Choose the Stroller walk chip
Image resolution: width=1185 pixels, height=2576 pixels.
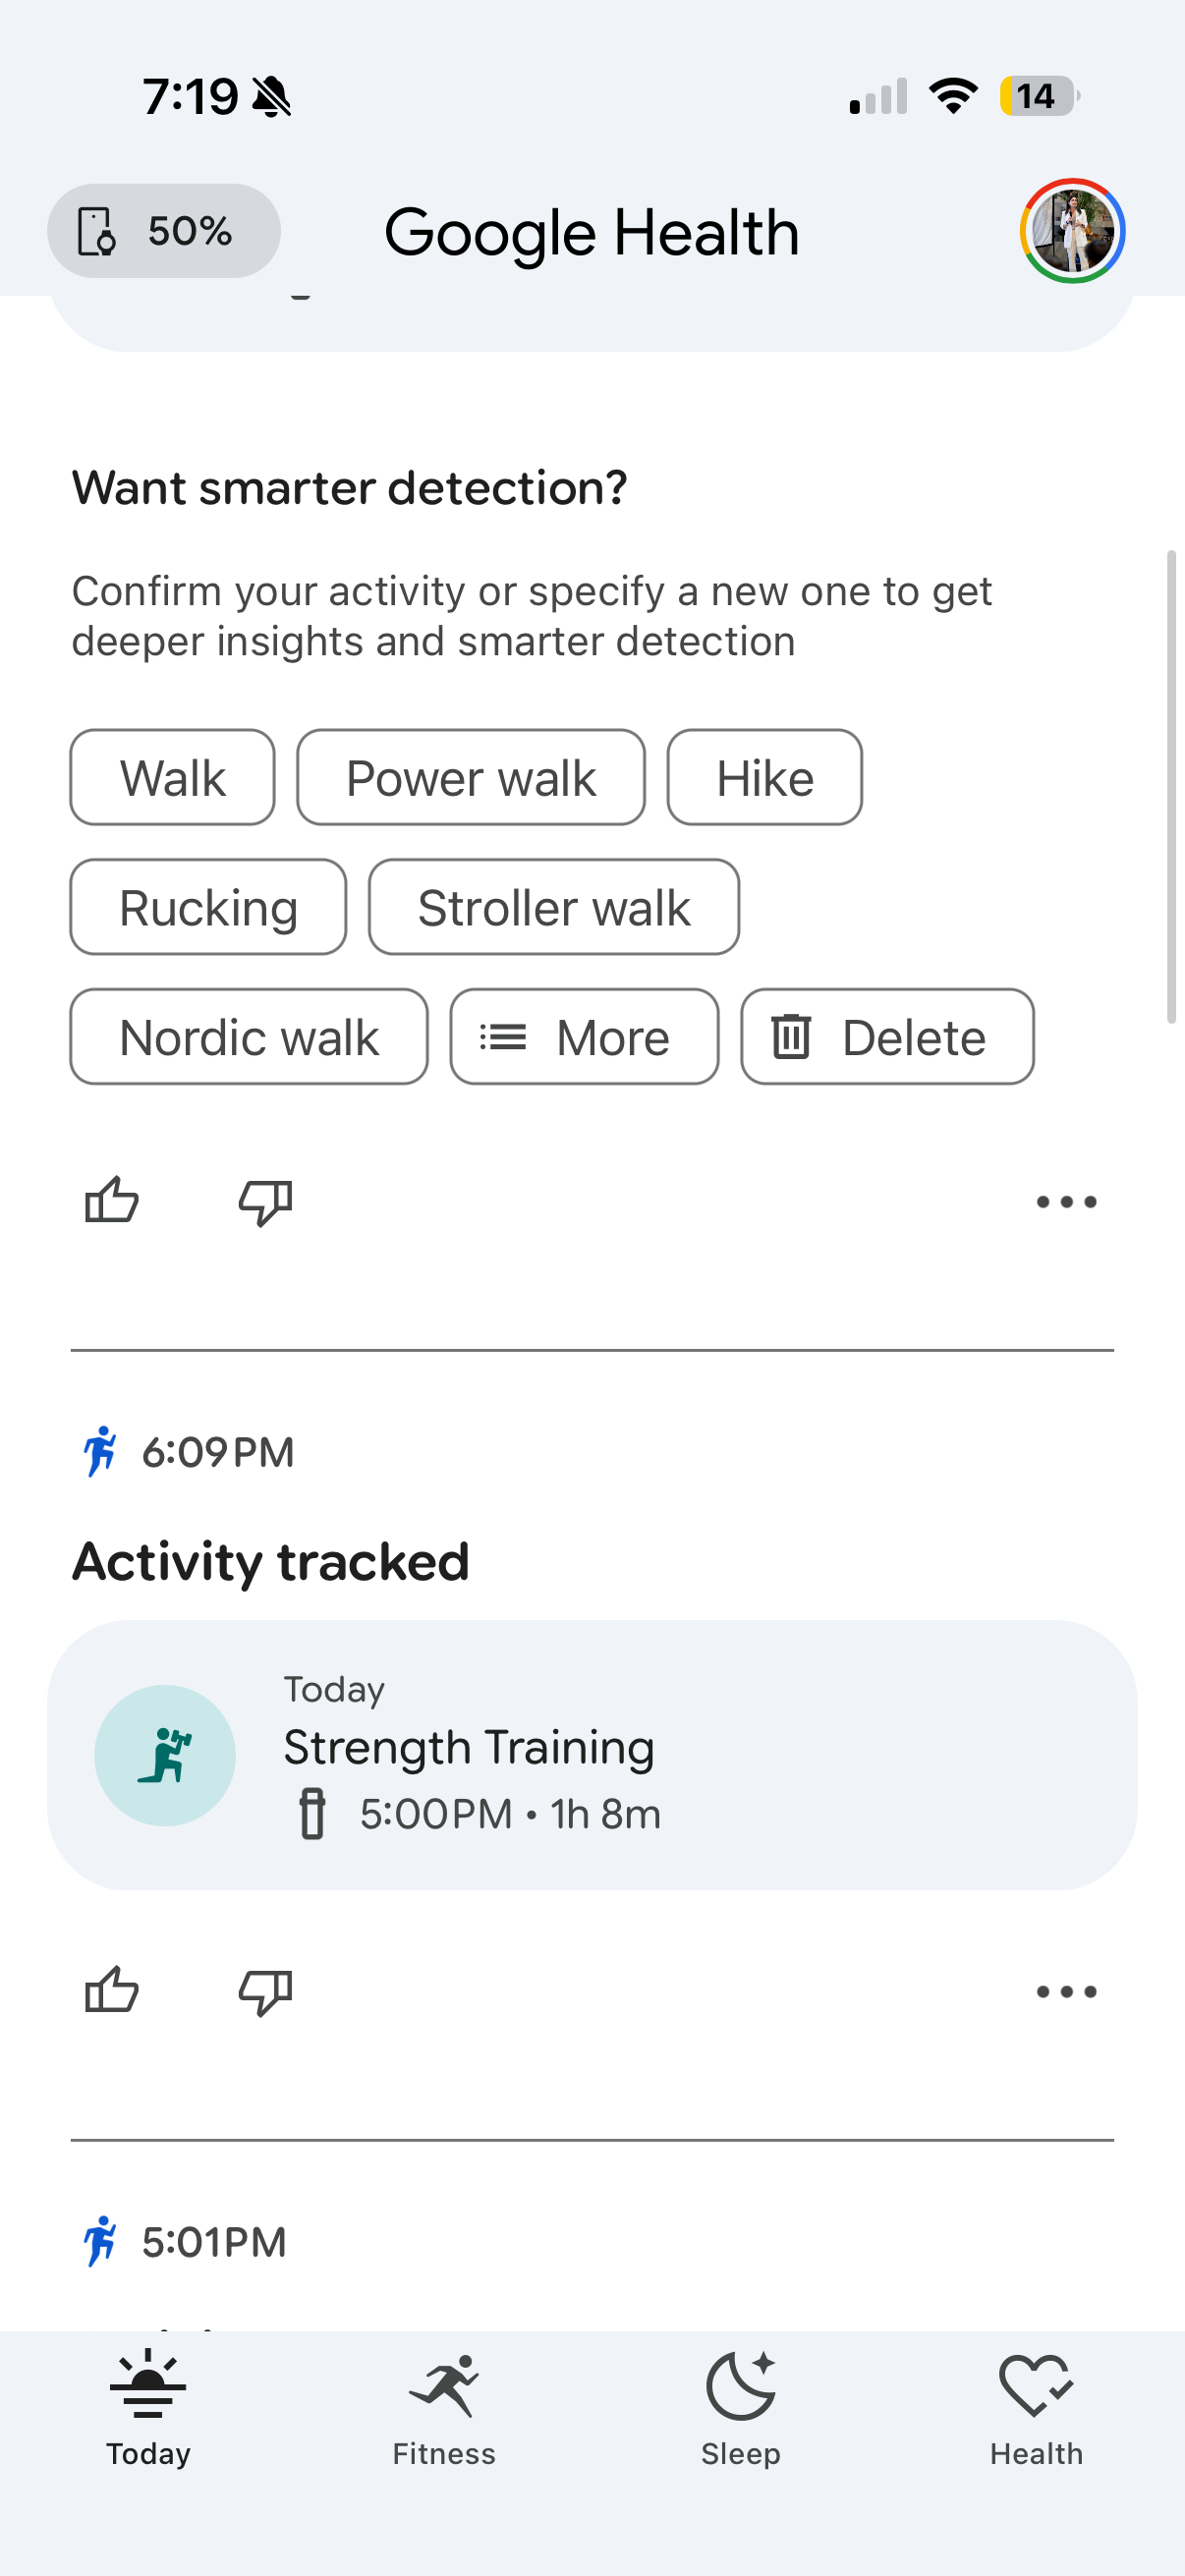click(554, 907)
